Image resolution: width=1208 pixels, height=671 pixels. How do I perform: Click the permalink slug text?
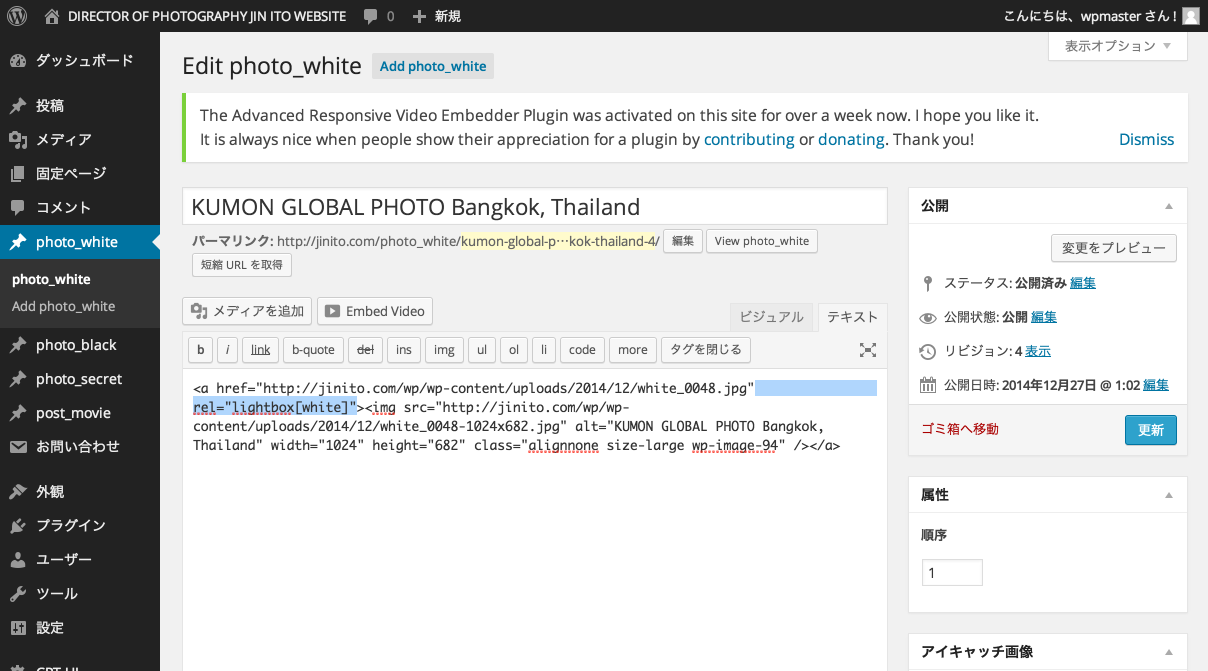point(558,241)
